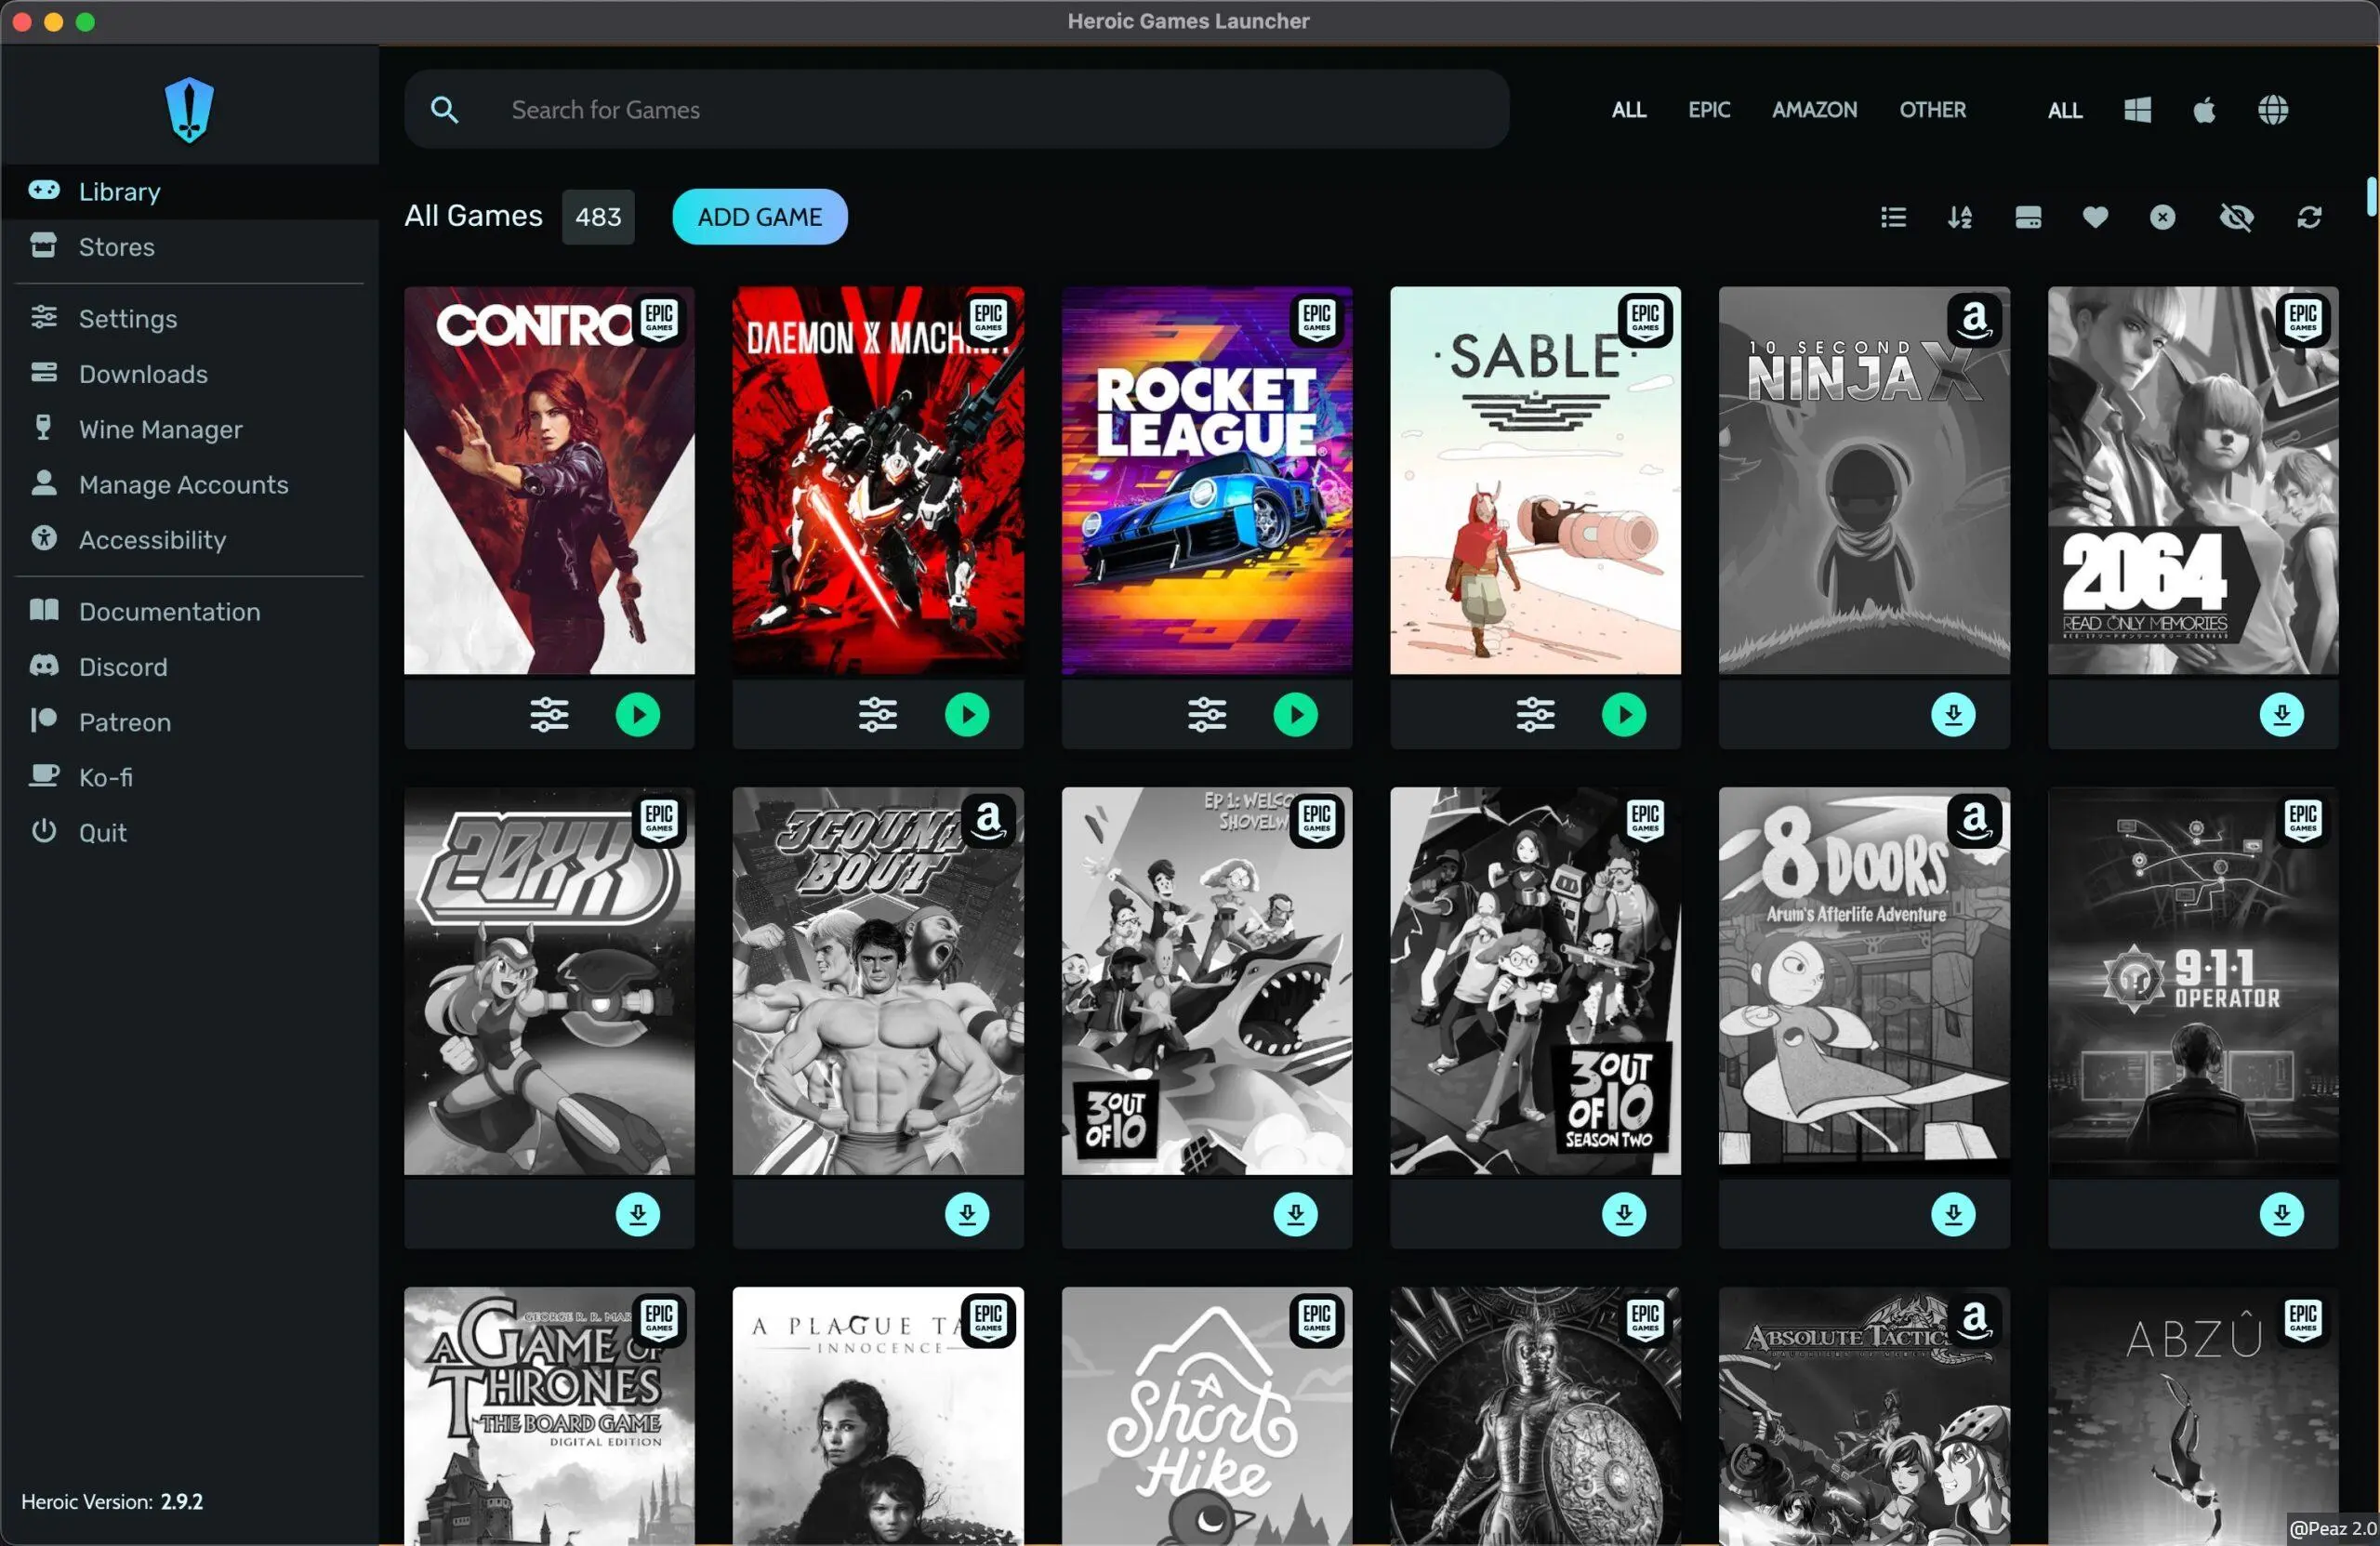Toggle favourites only heart filter
Screen dimensions: 2380x1546
tap(2095, 217)
